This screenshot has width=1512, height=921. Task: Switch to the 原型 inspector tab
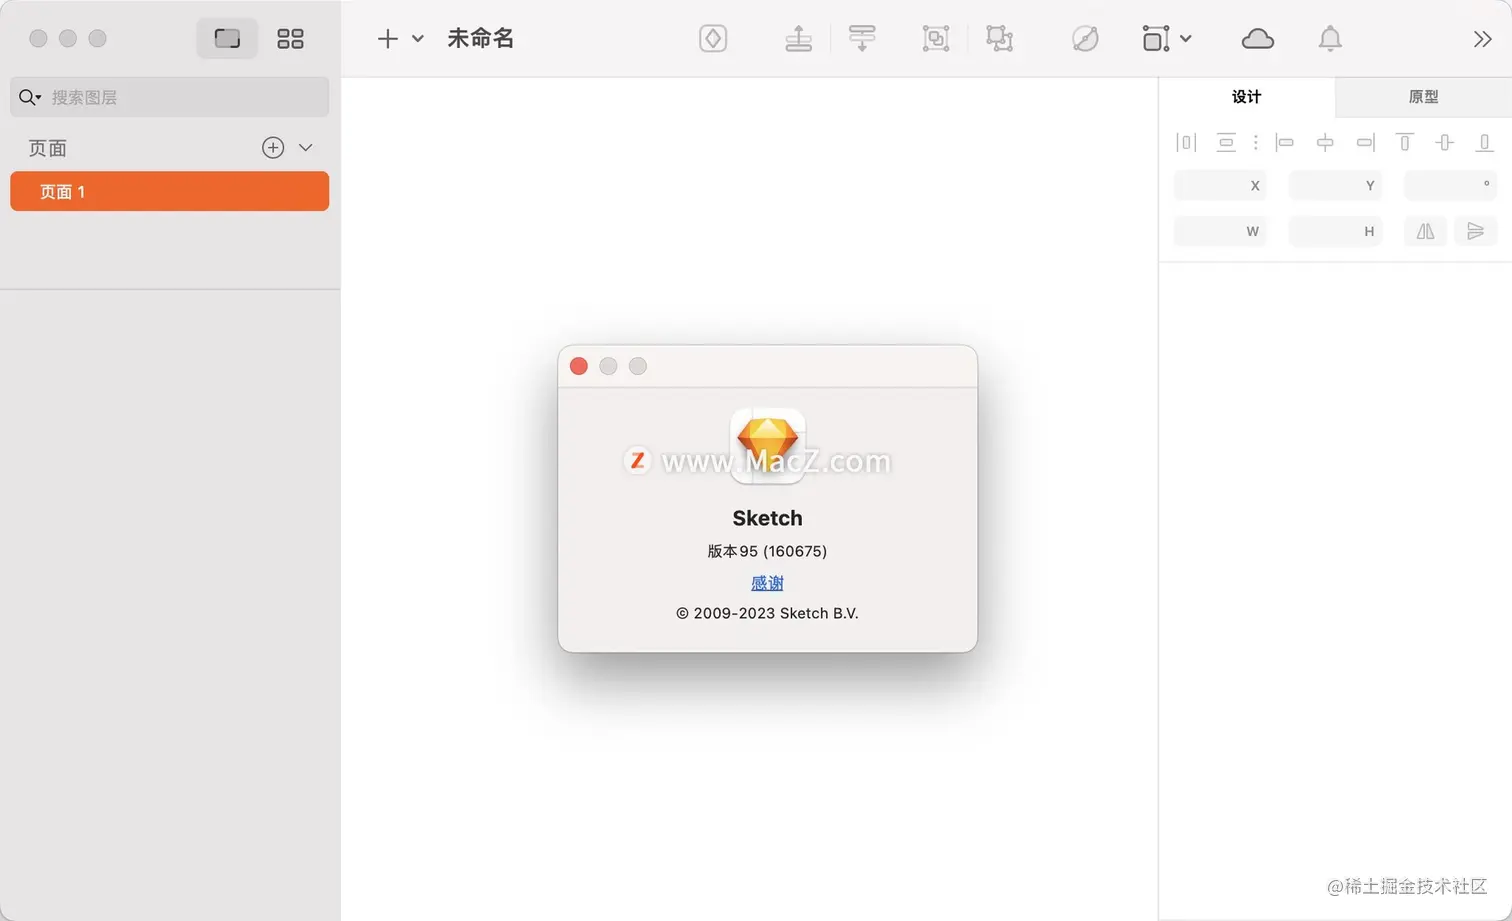point(1423,97)
